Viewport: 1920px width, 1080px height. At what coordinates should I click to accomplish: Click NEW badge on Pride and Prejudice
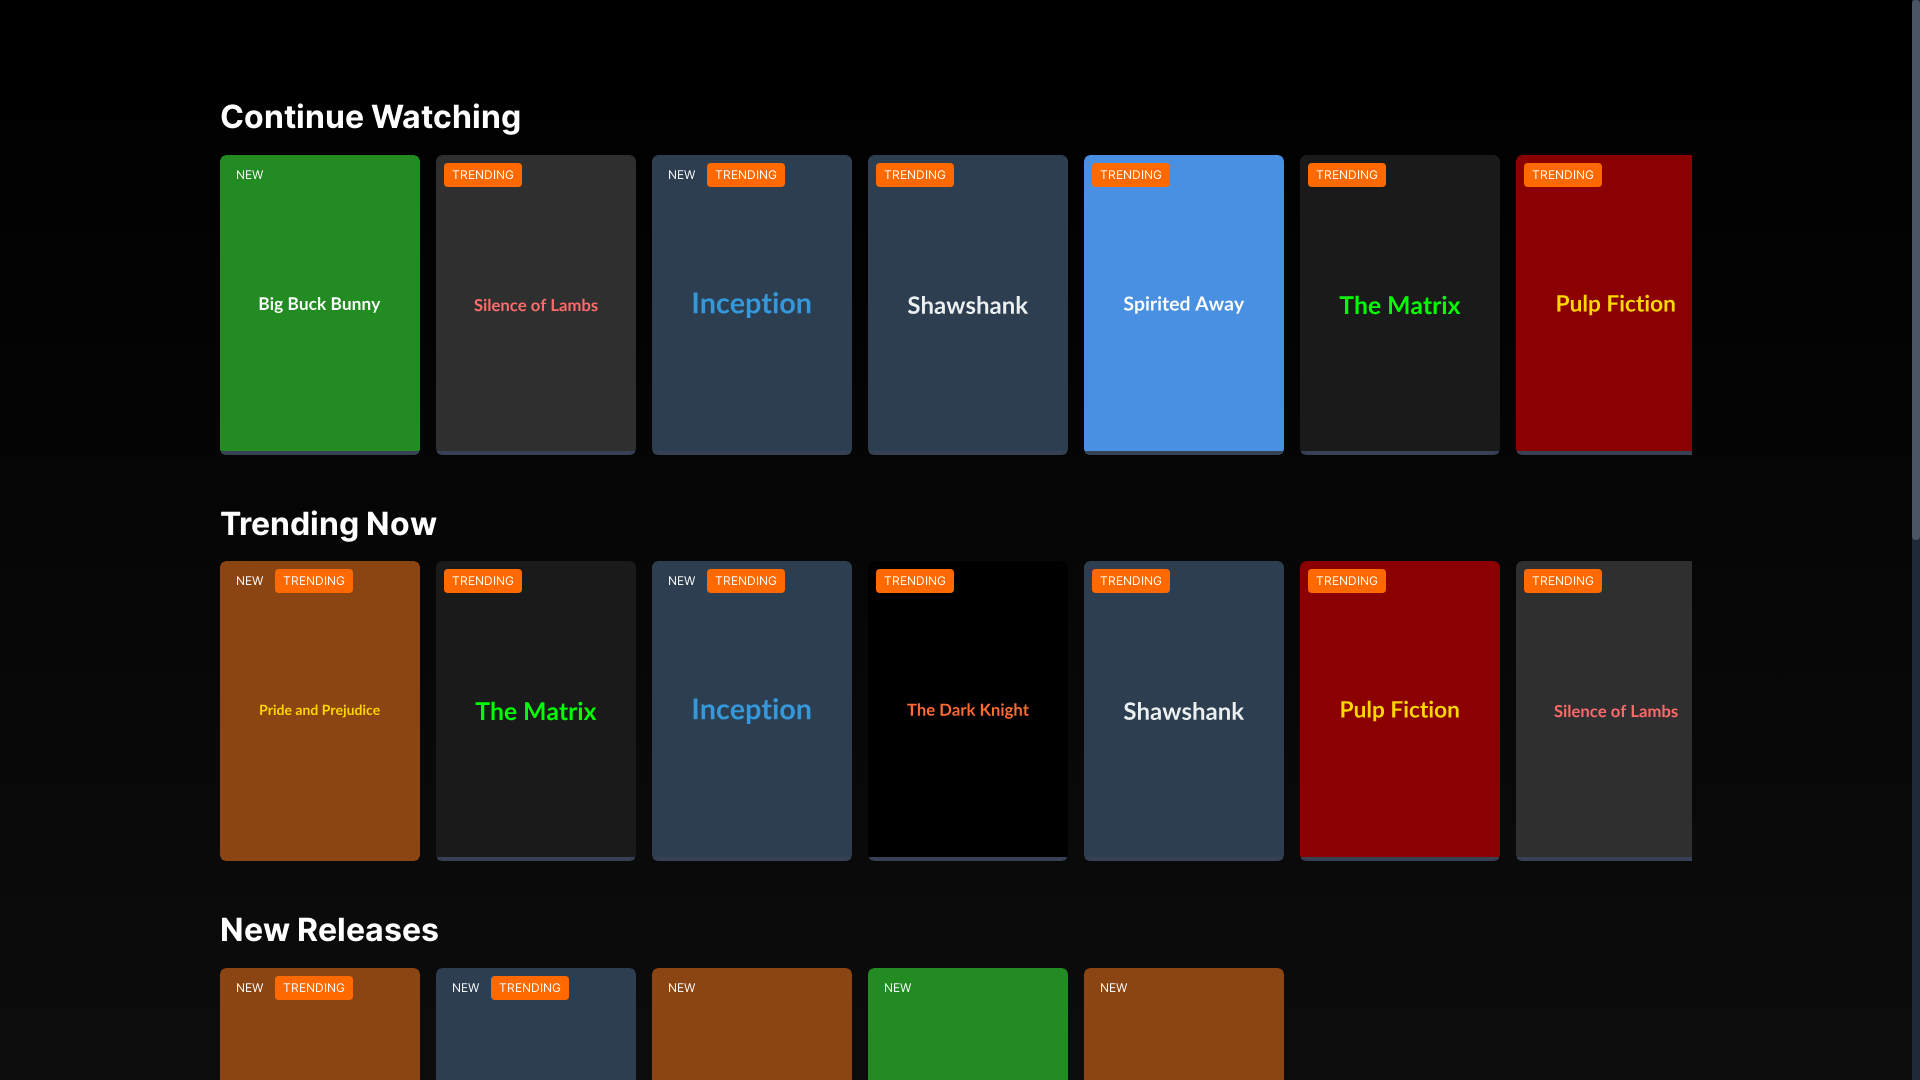point(250,581)
